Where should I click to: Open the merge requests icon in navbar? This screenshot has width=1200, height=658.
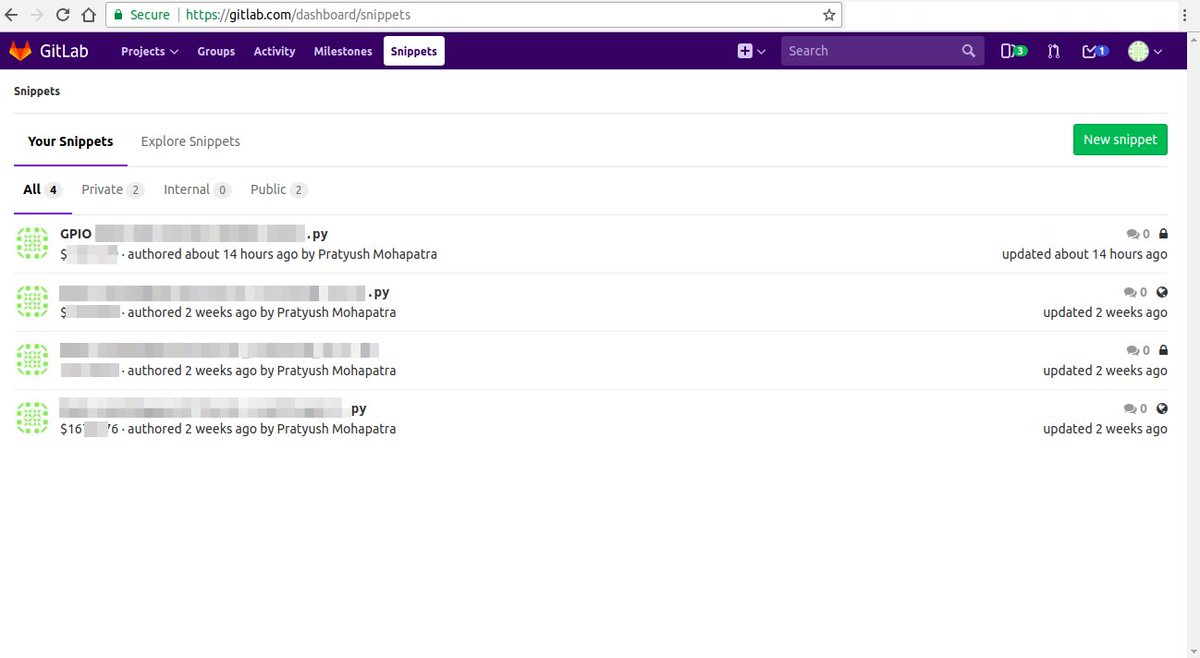[1053, 51]
